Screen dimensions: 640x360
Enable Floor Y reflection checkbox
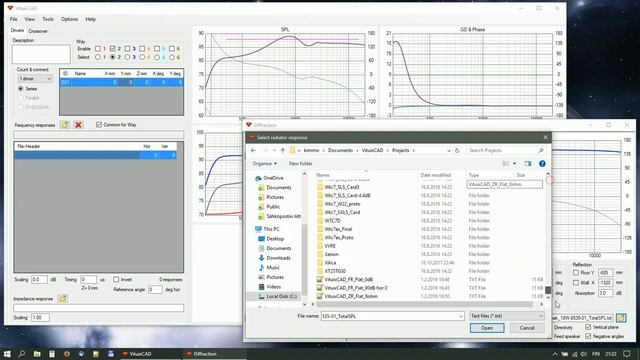click(x=576, y=272)
